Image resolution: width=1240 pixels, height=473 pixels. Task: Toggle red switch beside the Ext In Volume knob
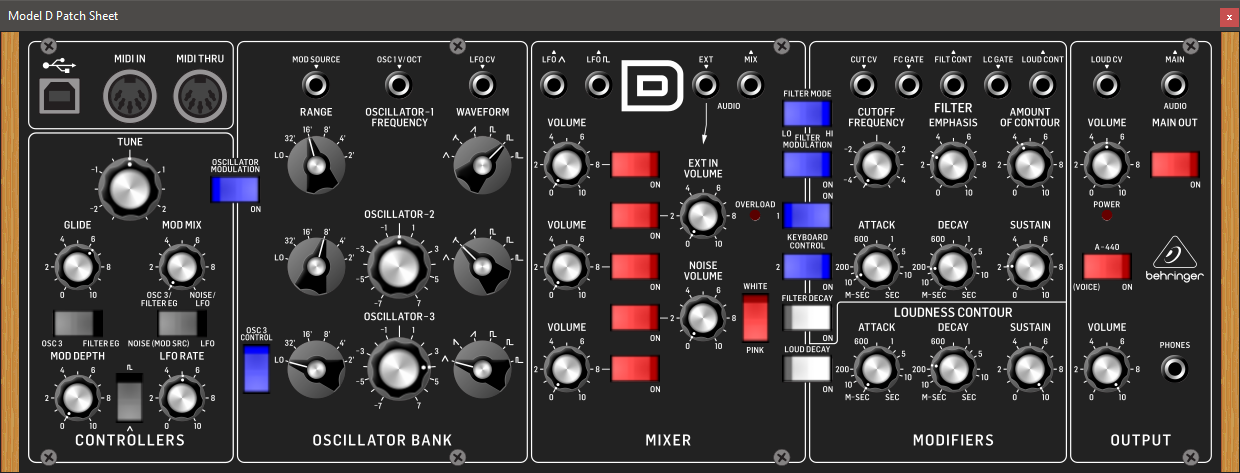tap(636, 215)
